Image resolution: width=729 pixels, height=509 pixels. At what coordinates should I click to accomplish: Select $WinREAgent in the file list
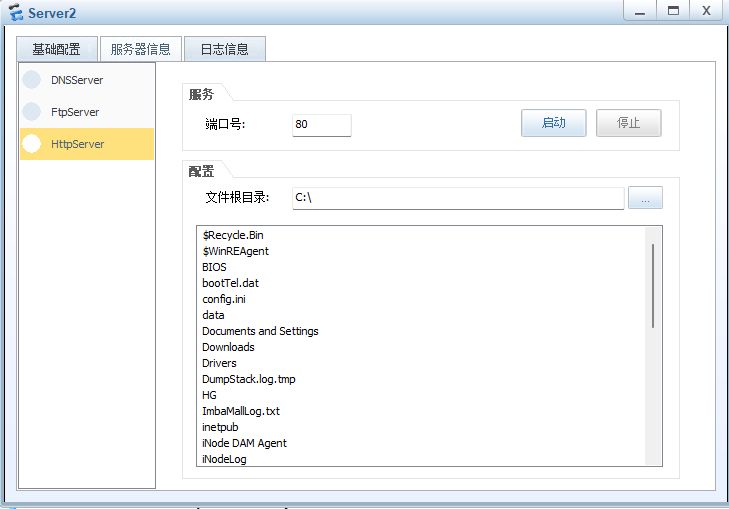tap(235, 251)
